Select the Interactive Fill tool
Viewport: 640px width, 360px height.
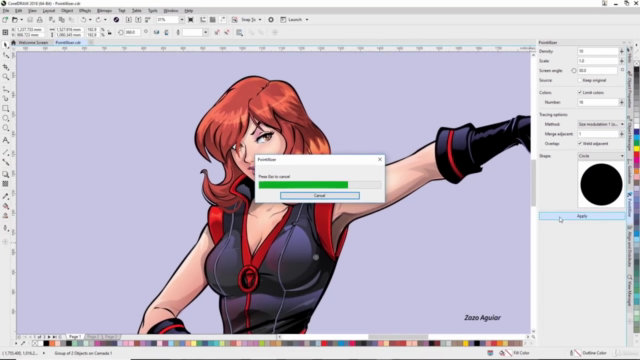coord(5,206)
